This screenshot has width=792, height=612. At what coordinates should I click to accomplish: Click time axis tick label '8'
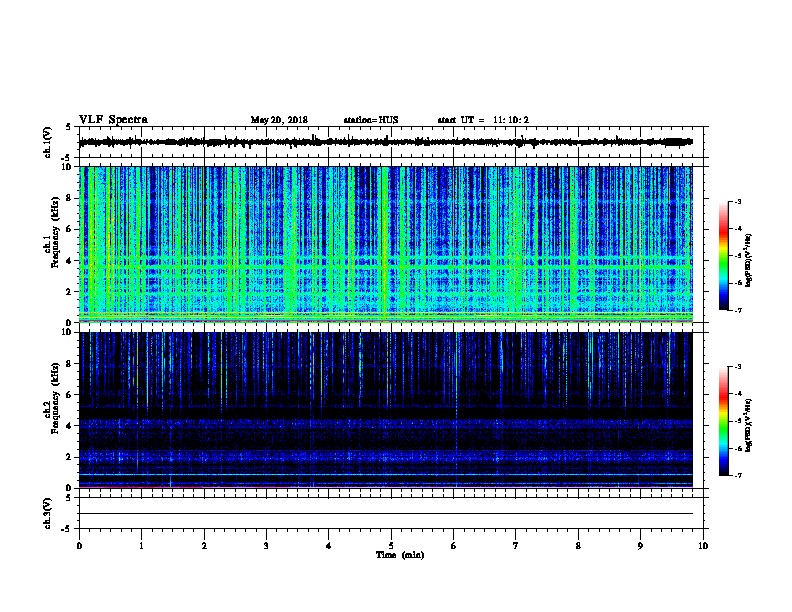click(578, 546)
